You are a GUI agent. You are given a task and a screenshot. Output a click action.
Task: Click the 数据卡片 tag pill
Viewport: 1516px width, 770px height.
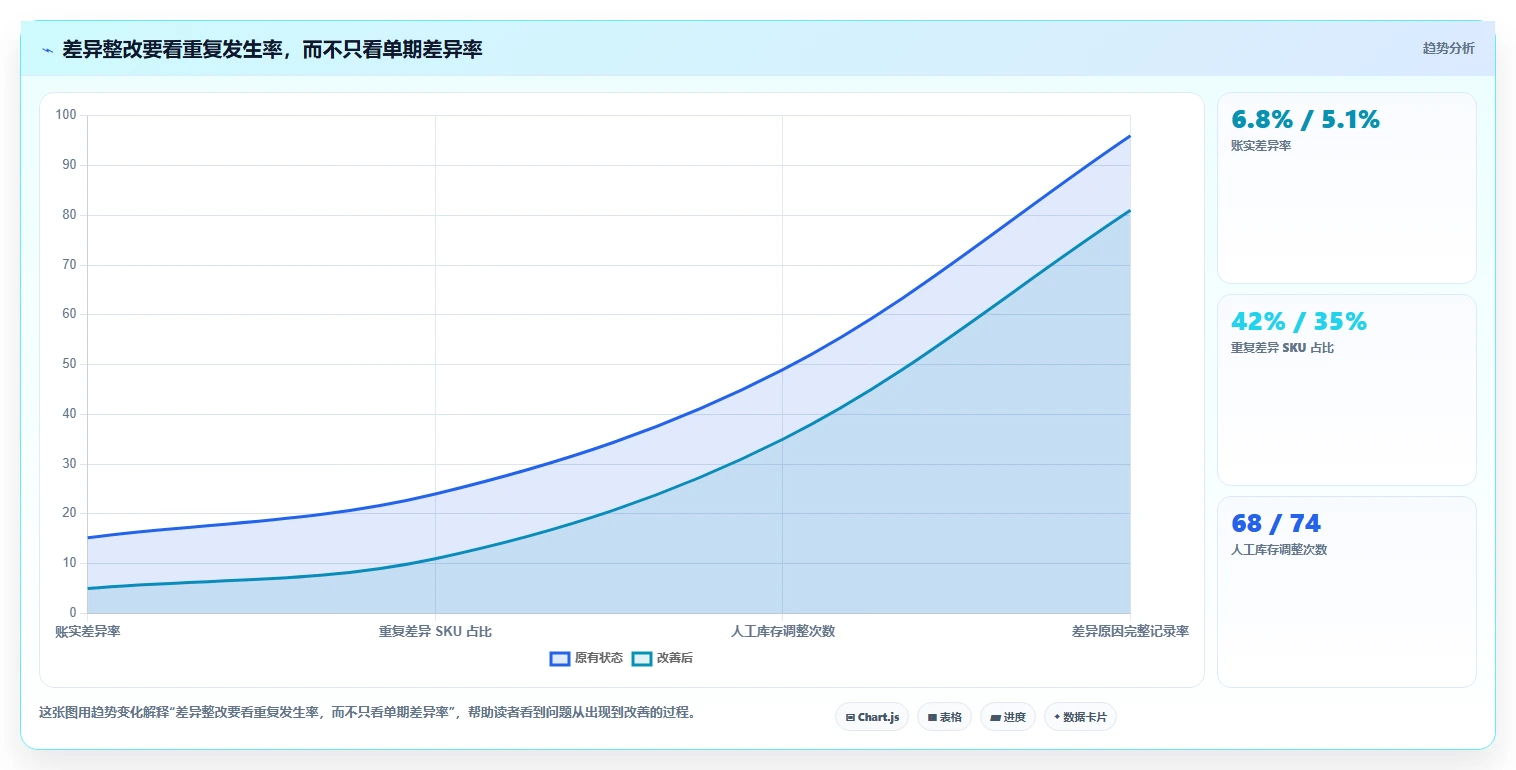(1080, 717)
